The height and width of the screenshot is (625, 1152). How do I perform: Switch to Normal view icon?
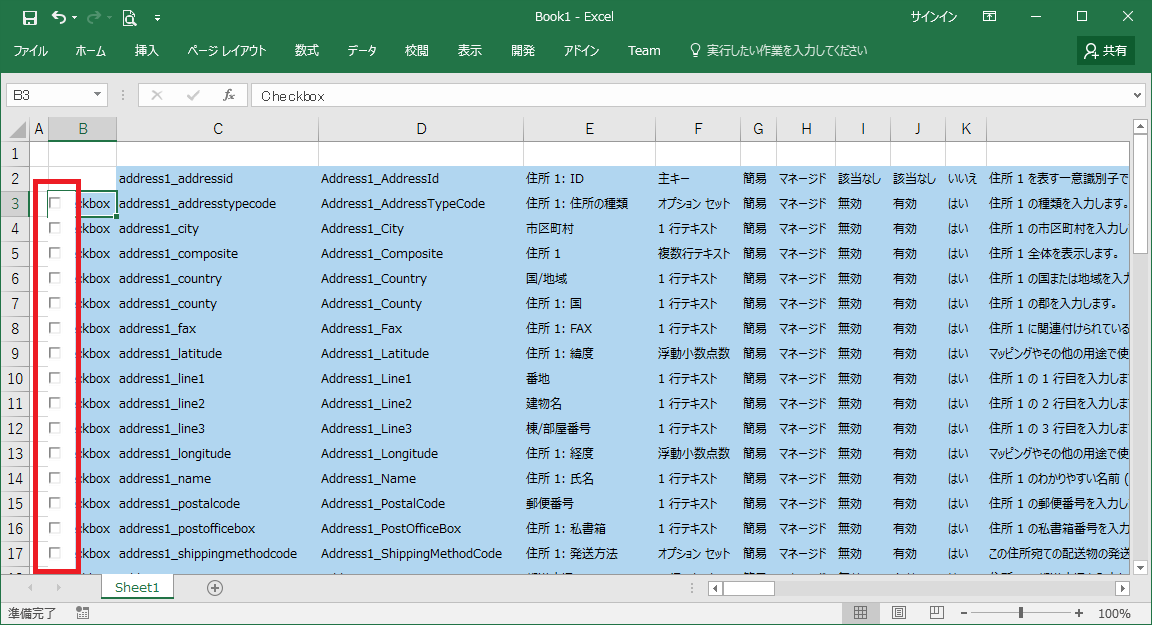point(860,613)
